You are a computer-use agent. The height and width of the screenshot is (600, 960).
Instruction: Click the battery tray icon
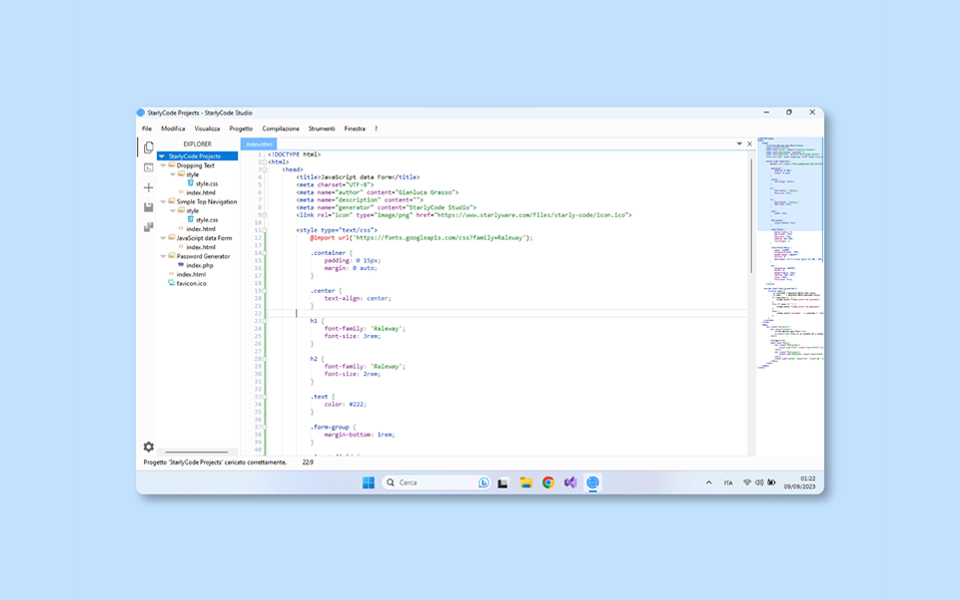(x=771, y=482)
